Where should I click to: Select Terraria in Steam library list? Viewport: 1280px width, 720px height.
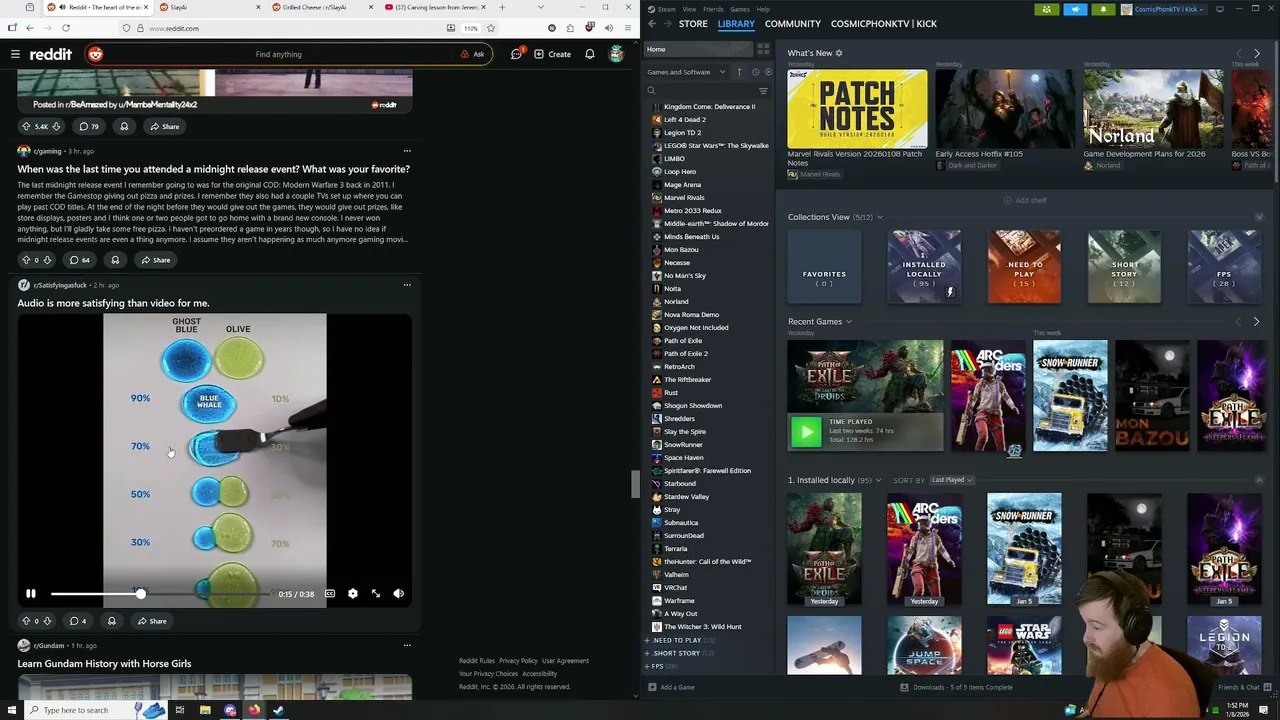tap(676, 548)
